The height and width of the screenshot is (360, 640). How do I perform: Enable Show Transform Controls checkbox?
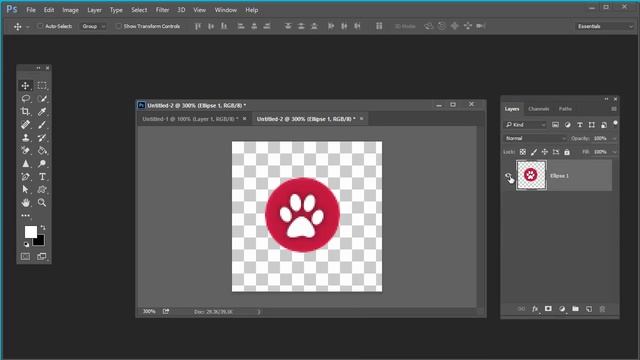(x=118, y=26)
